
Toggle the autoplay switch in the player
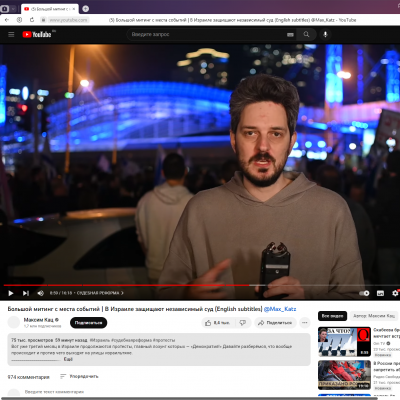pos(364,293)
